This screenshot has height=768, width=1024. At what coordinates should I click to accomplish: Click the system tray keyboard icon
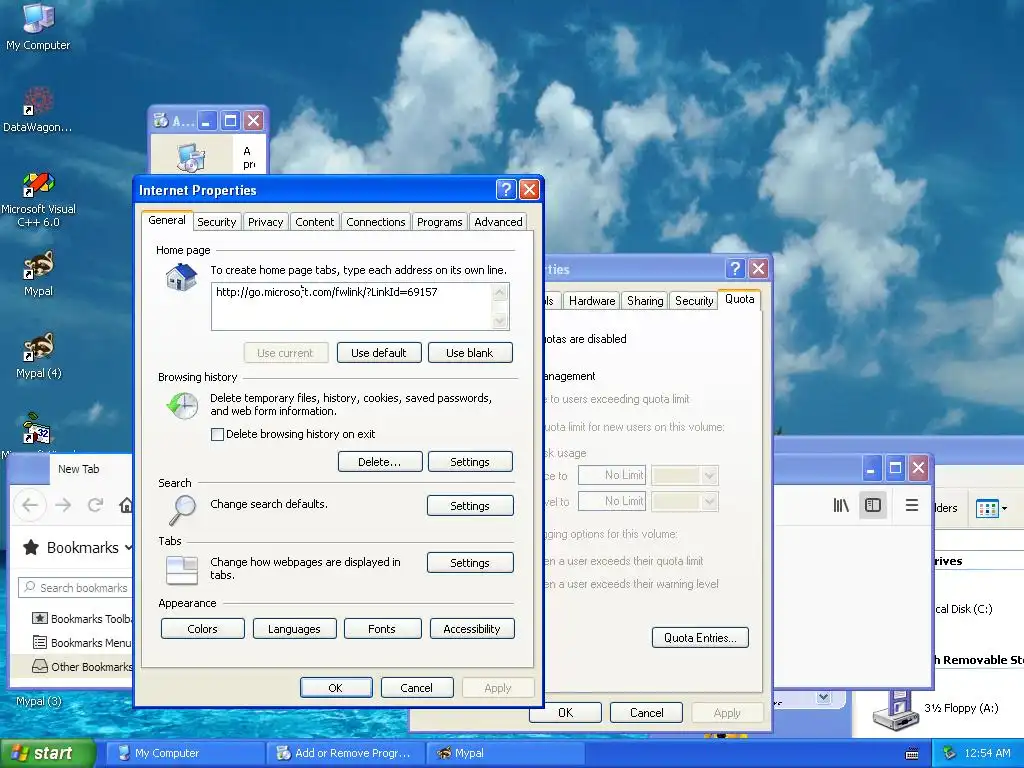click(912, 754)
